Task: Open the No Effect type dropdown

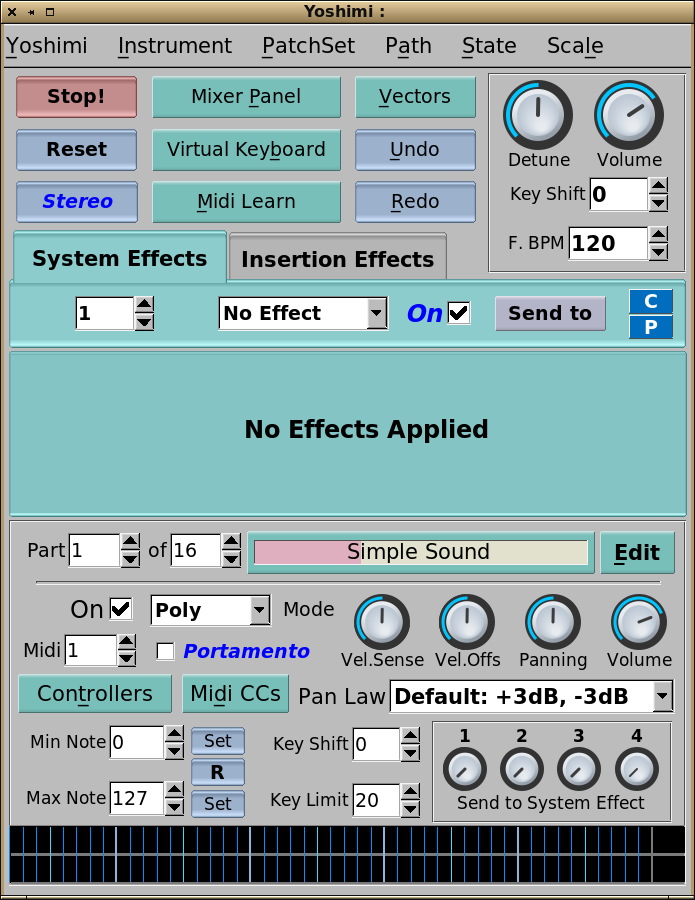Action: pyautogui.click(x=302, y=313)
